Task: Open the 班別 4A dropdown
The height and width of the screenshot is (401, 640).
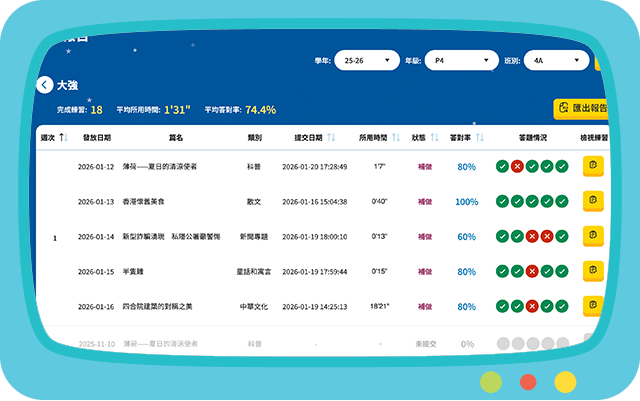Action: 556,60
